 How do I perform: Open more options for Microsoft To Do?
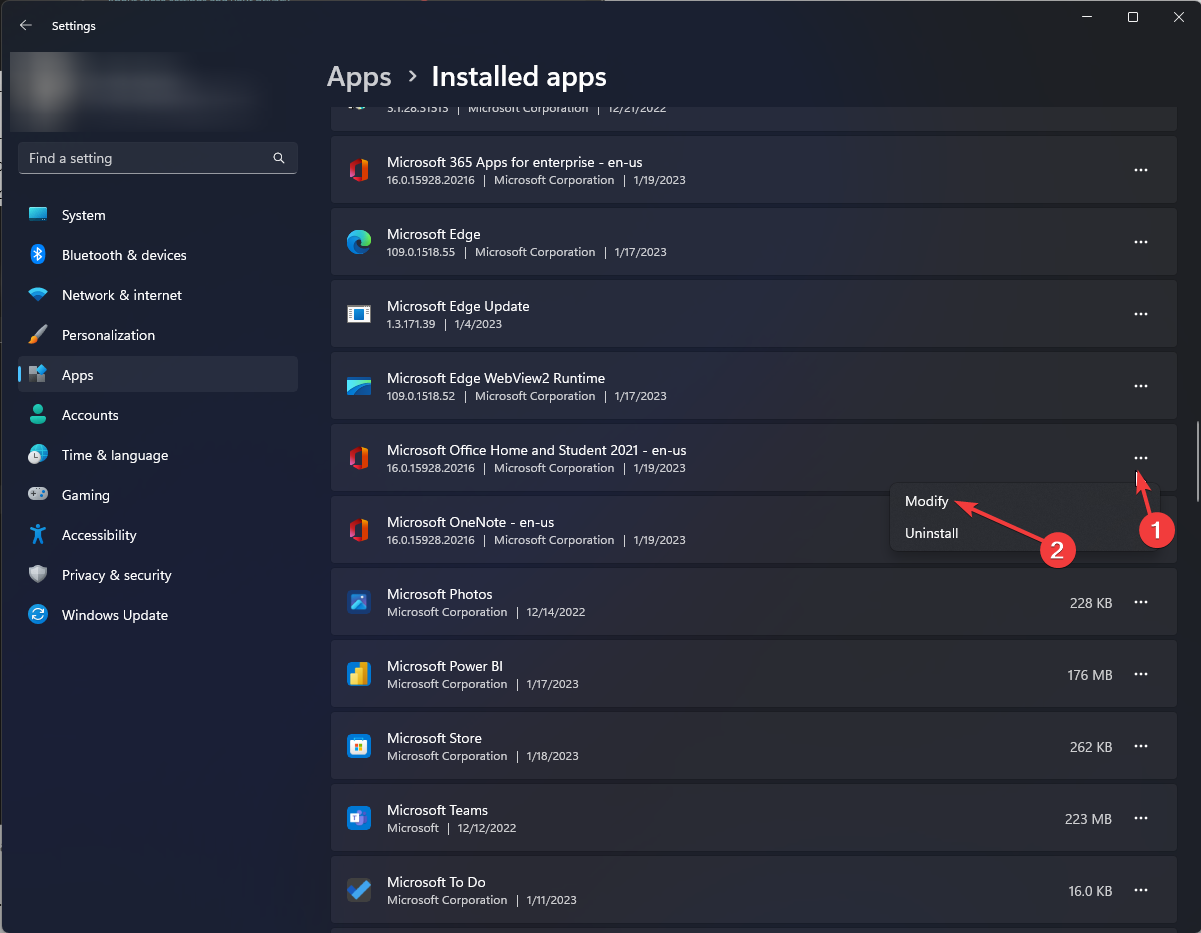(x=1140, y=891)
